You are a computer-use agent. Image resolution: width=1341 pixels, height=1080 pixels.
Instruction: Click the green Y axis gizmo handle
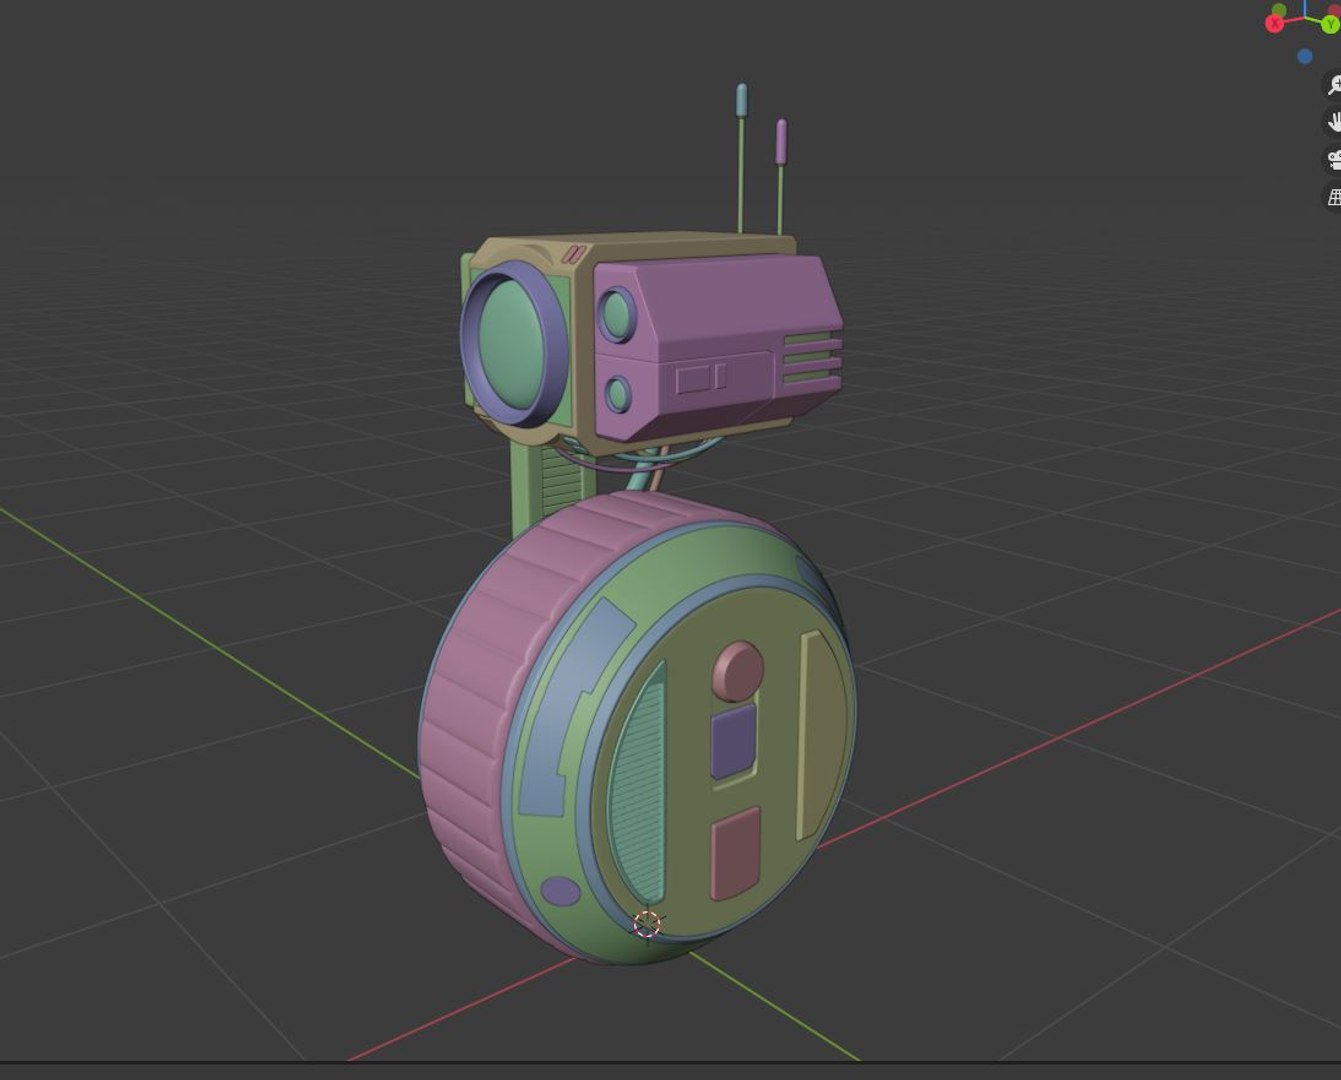point(1330,23)
